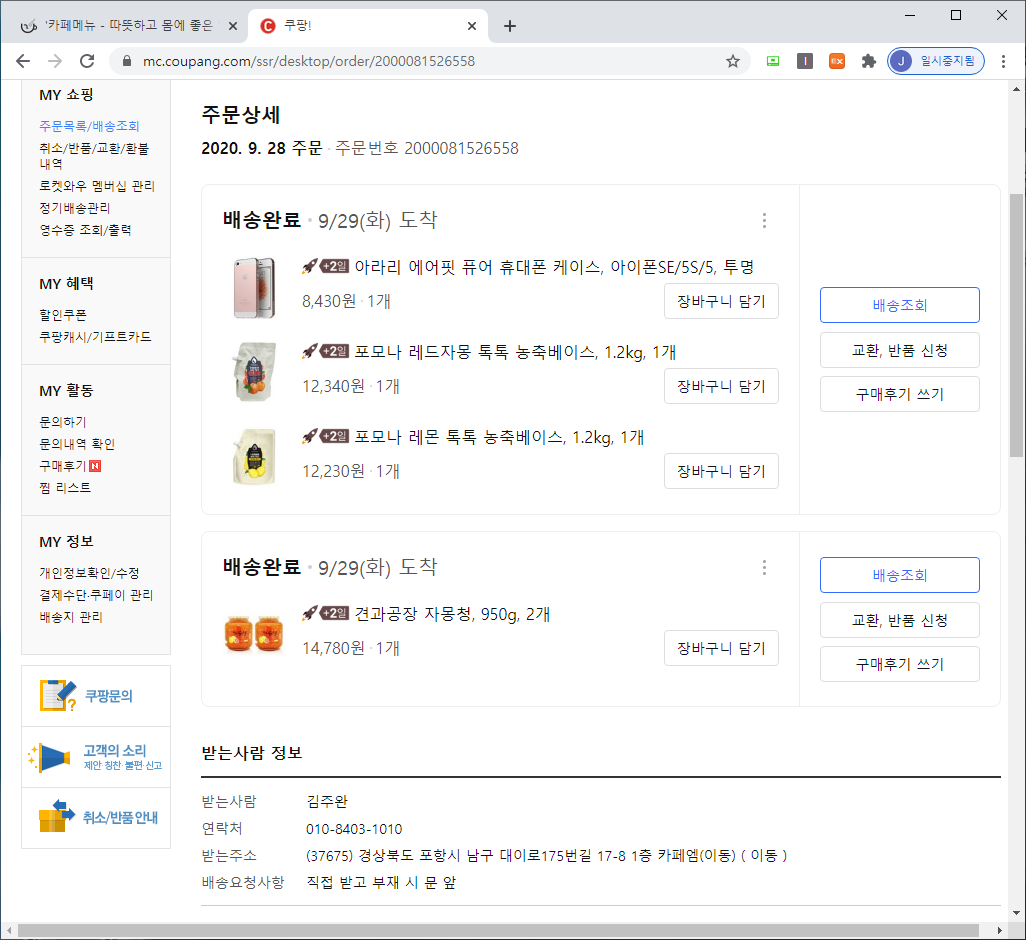Click the 고객의 소리 megaphone banner
Screen dimensions: 1026x940
click(96, 757)
